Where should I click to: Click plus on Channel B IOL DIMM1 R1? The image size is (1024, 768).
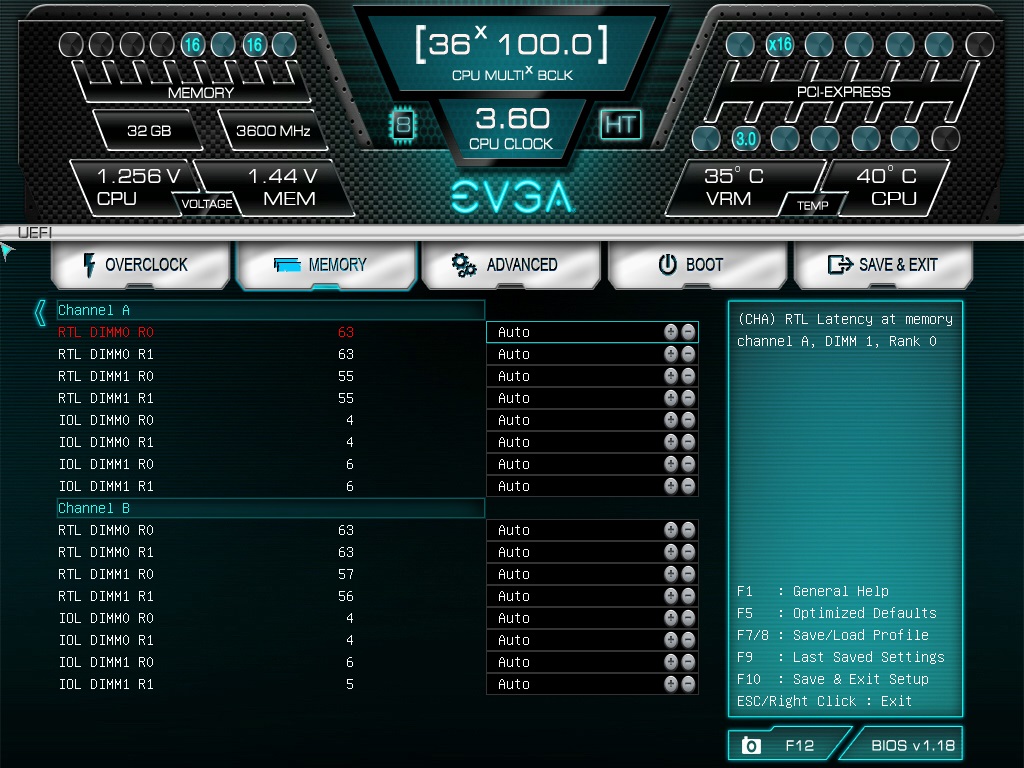tap(671, 684)
